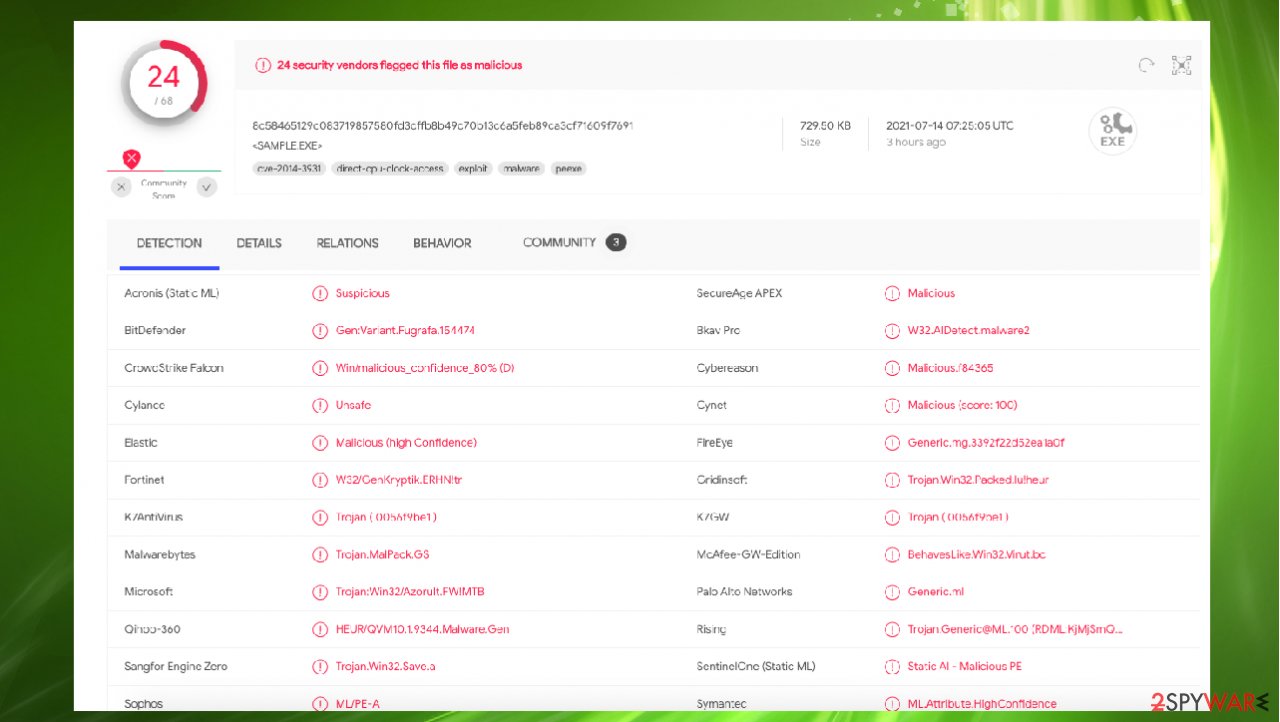Image resolution: width=1280 pixels, height=722 pixels.
Task: Click the Sophos vendor name
Action: [143, 704]
